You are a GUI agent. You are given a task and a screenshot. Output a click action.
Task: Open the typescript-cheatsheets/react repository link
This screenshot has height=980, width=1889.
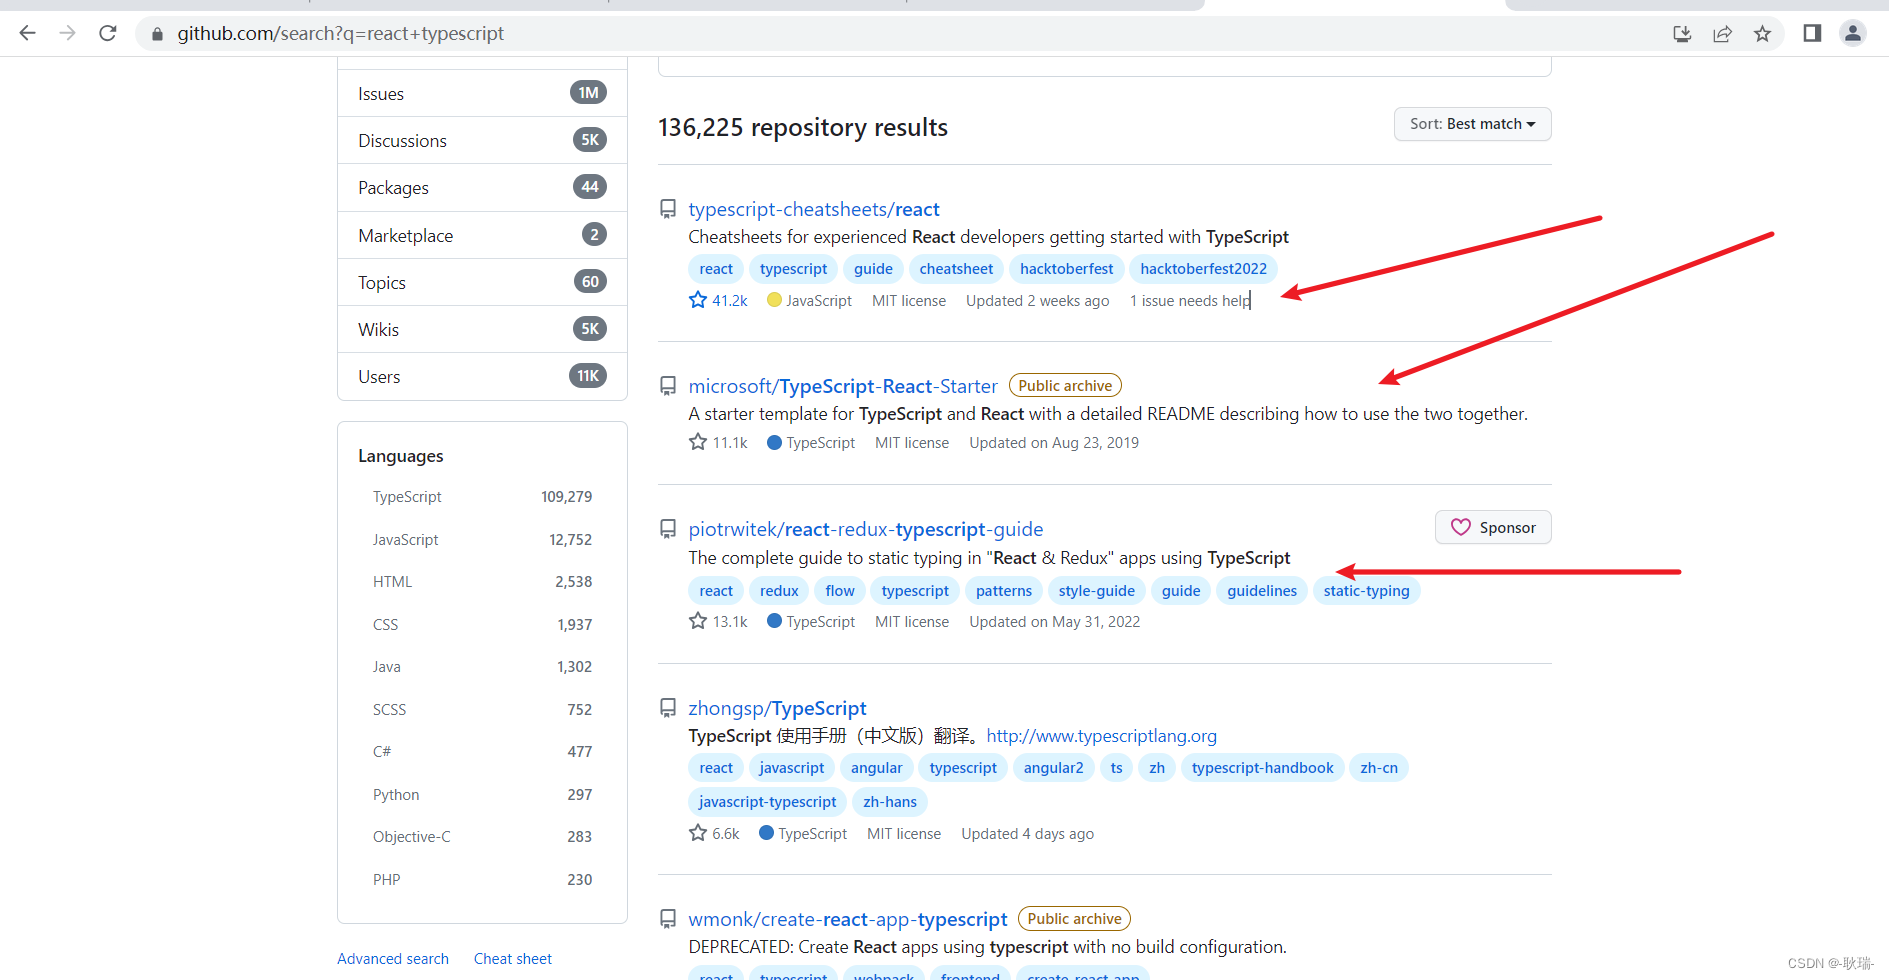coord(814,209)
